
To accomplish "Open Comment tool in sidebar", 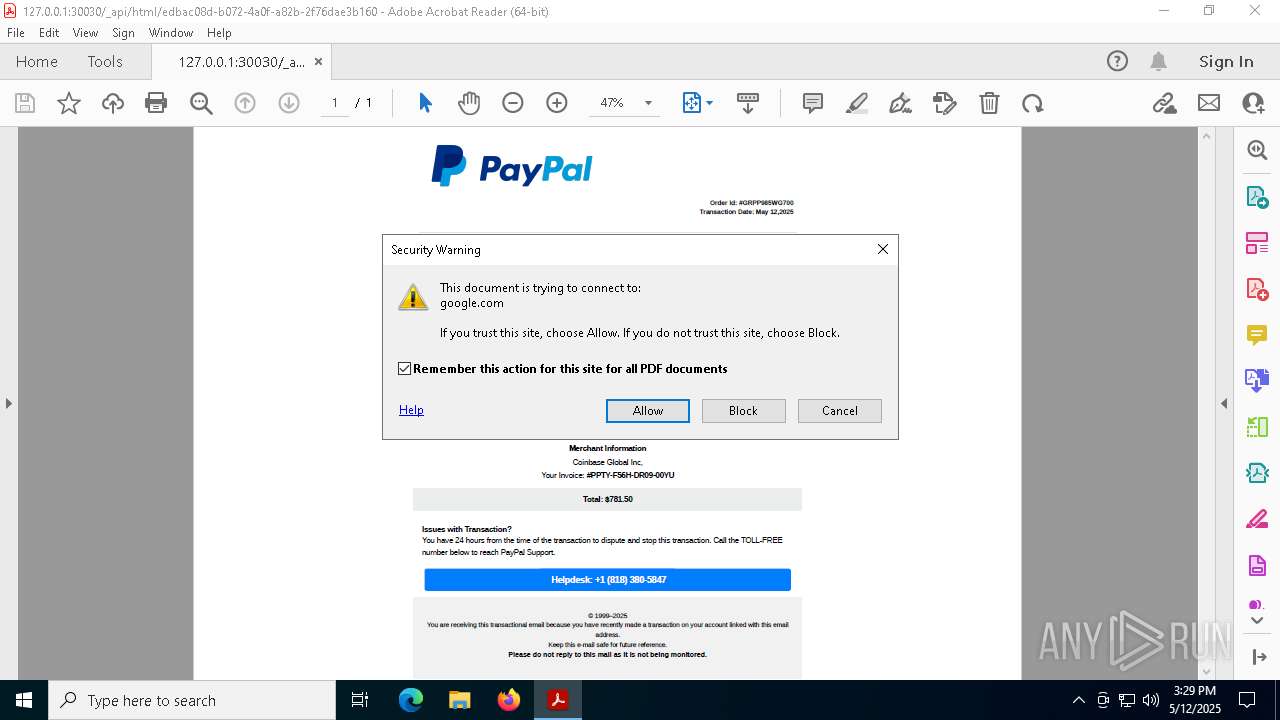I will (x=1257, y=335).
